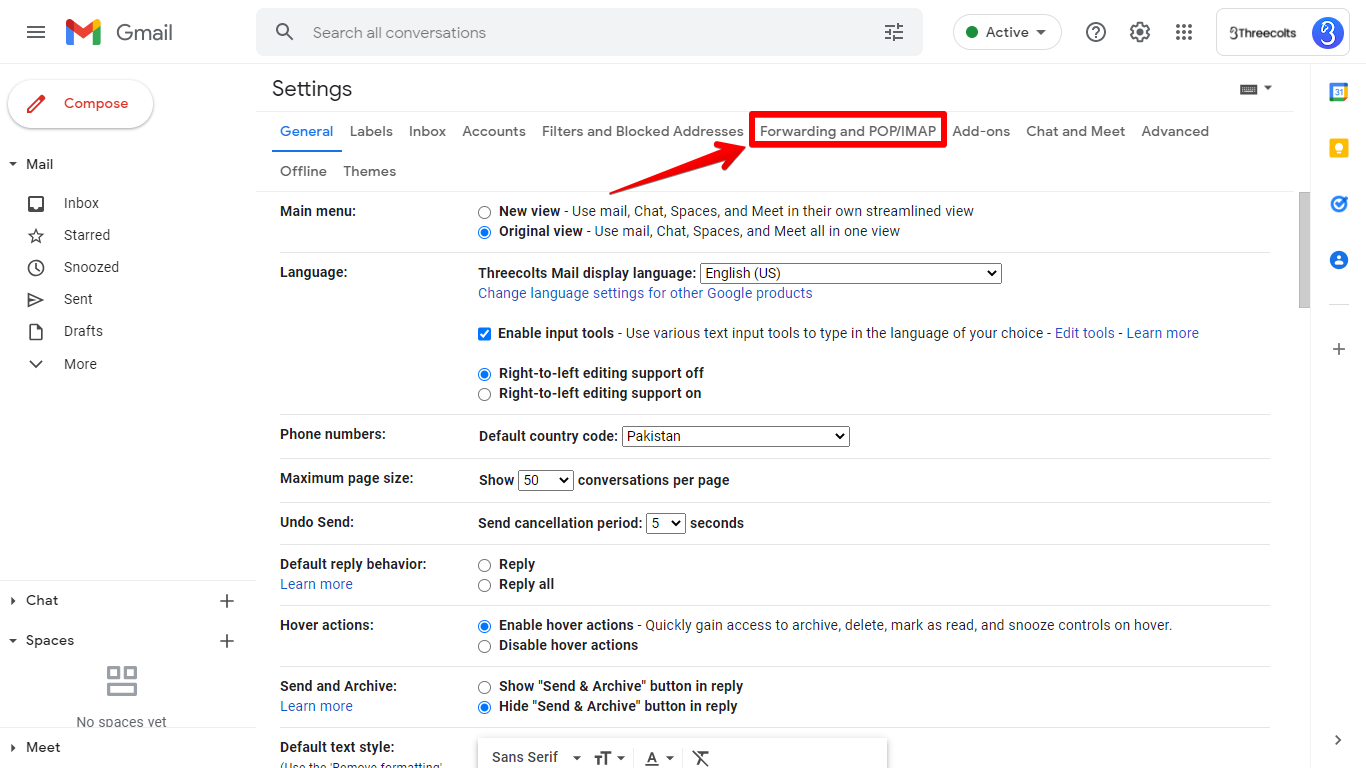The width and height of the screenshot is (1366, 768).
Task: Expand the Meet section
Action: pyautogui.click(x=13, y=748)
